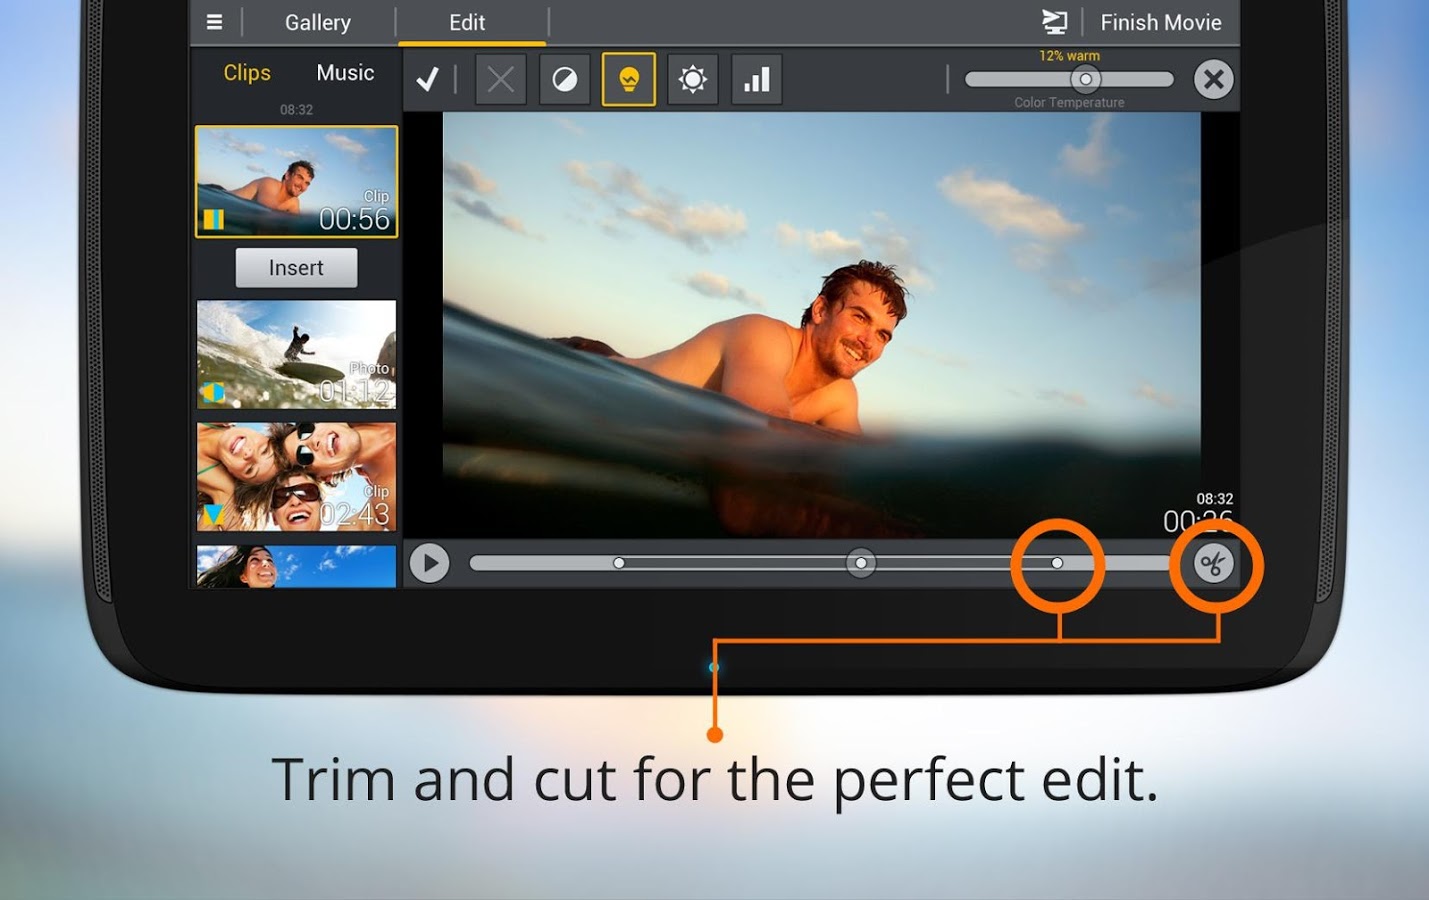Select the Edit tab
Image resolution: width=1429 pixels, height=900 pixels.
pyautogui.click(x=467, y=22)
